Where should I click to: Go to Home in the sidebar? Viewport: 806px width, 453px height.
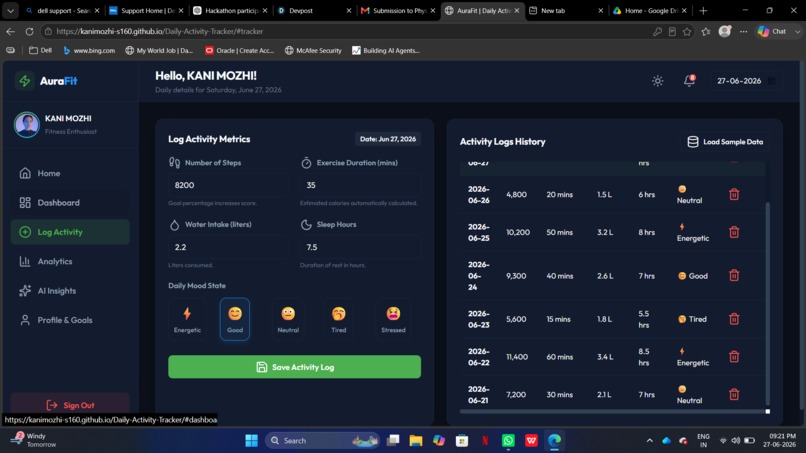pos(70,173)
